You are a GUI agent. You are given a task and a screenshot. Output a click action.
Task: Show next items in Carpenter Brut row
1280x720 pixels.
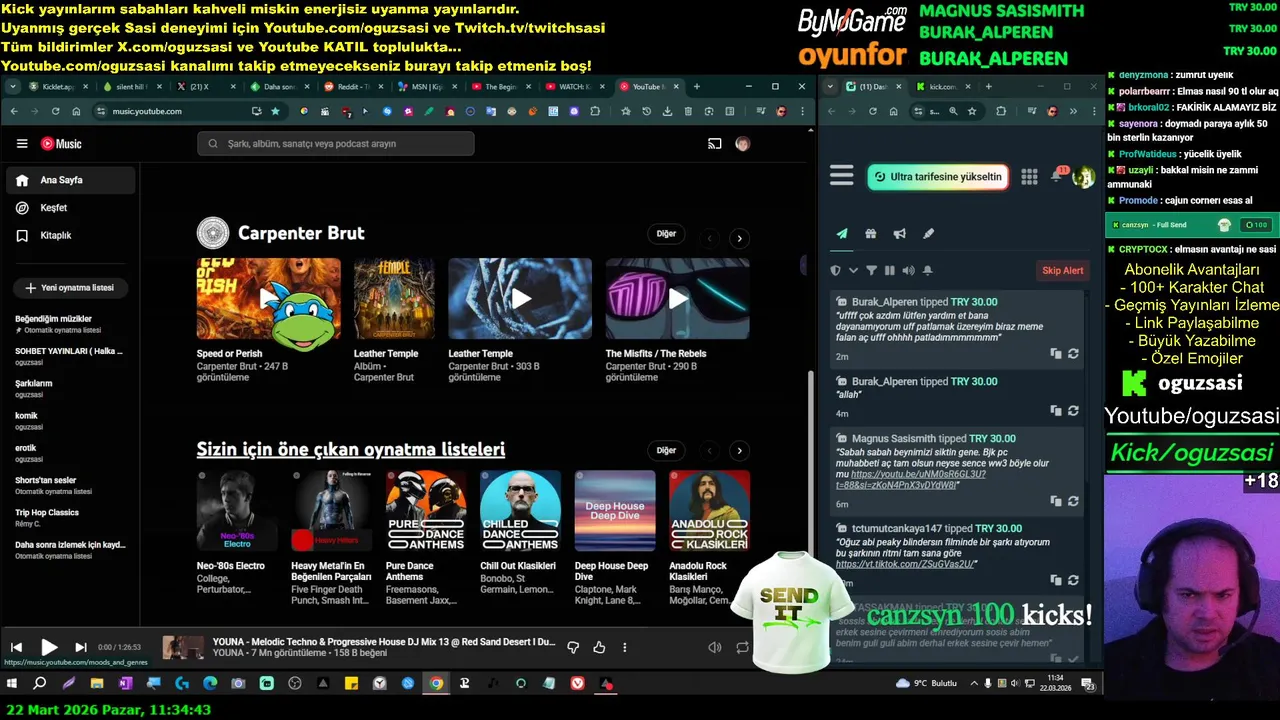739,238
